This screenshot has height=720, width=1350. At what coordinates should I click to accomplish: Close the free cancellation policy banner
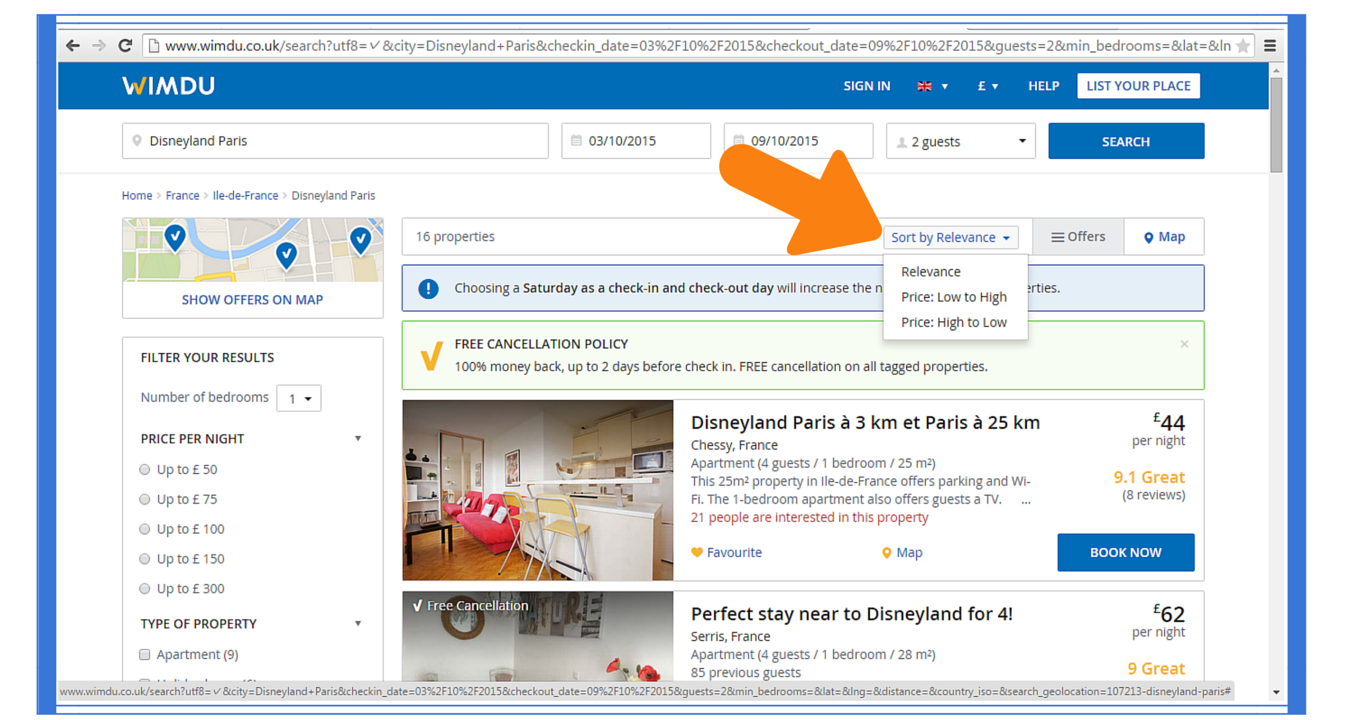coord(1184,344)
